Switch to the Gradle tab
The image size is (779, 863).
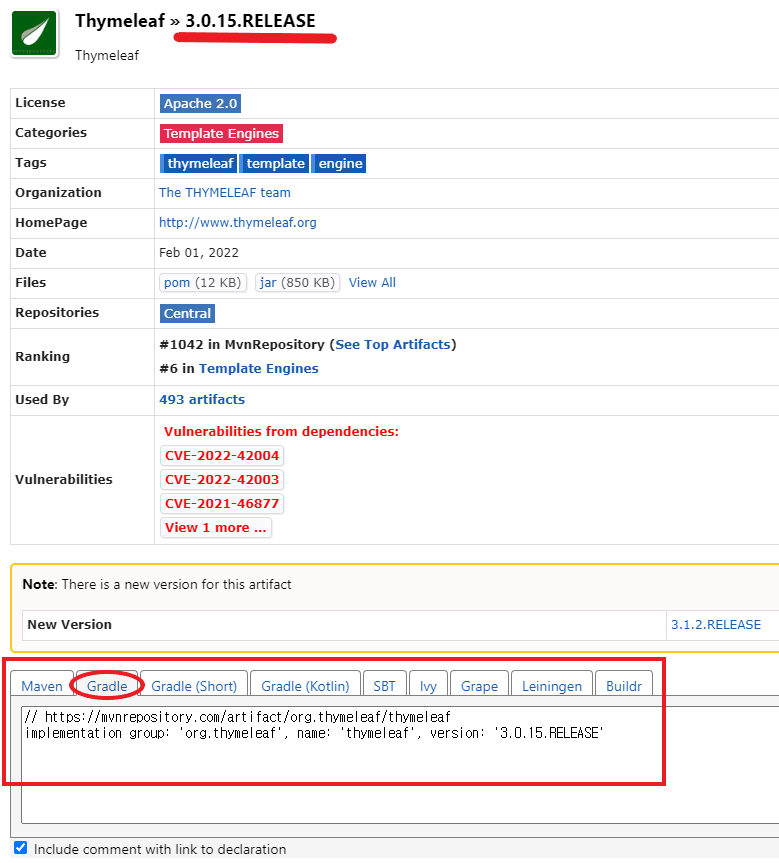click(x=107, y=686)
